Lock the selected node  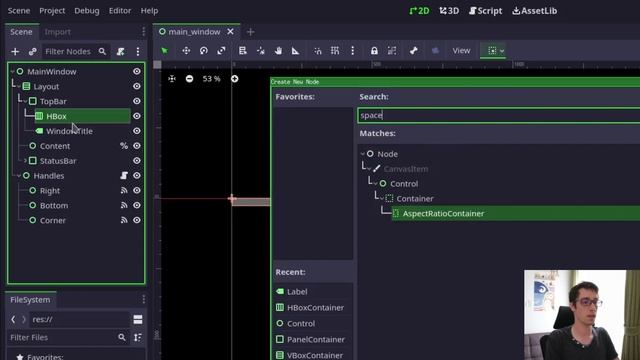[x=374, y=51]
